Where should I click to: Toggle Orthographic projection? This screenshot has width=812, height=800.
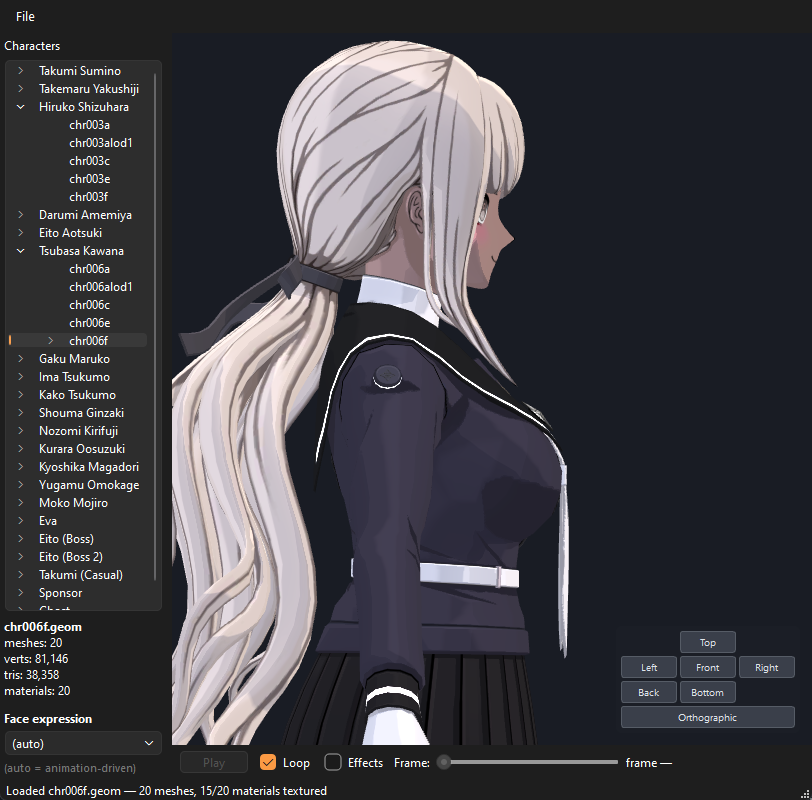(x=707, y=717)
